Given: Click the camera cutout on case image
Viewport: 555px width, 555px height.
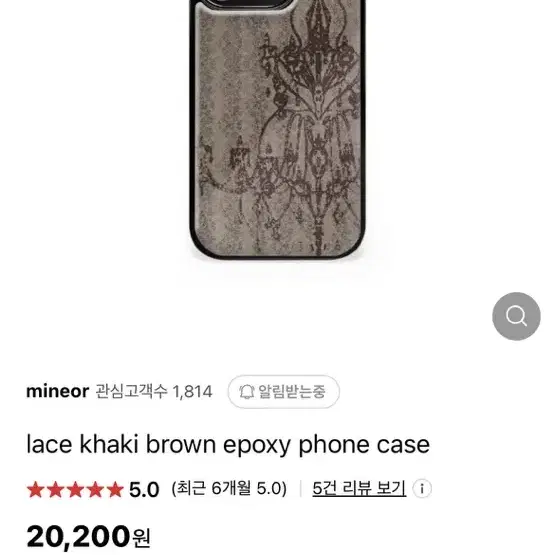Looking at the screenshot, I should [249, 4].
